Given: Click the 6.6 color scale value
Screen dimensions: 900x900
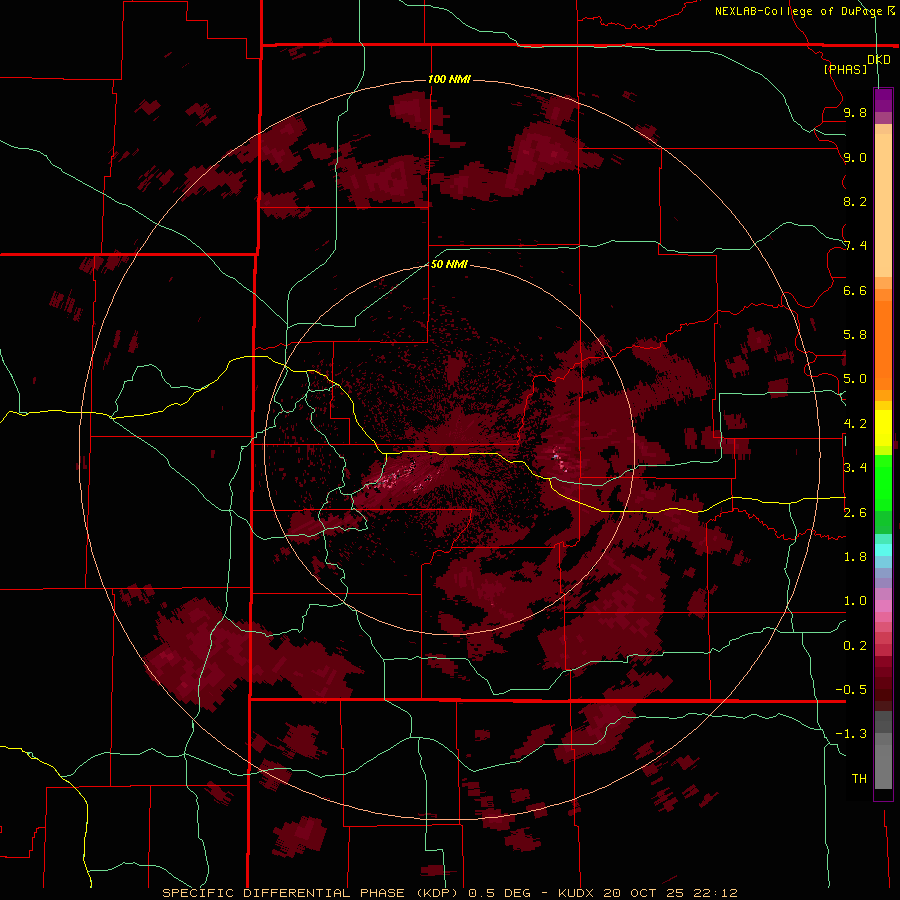Looking at the screenshot, I should (x=855, y=290).
